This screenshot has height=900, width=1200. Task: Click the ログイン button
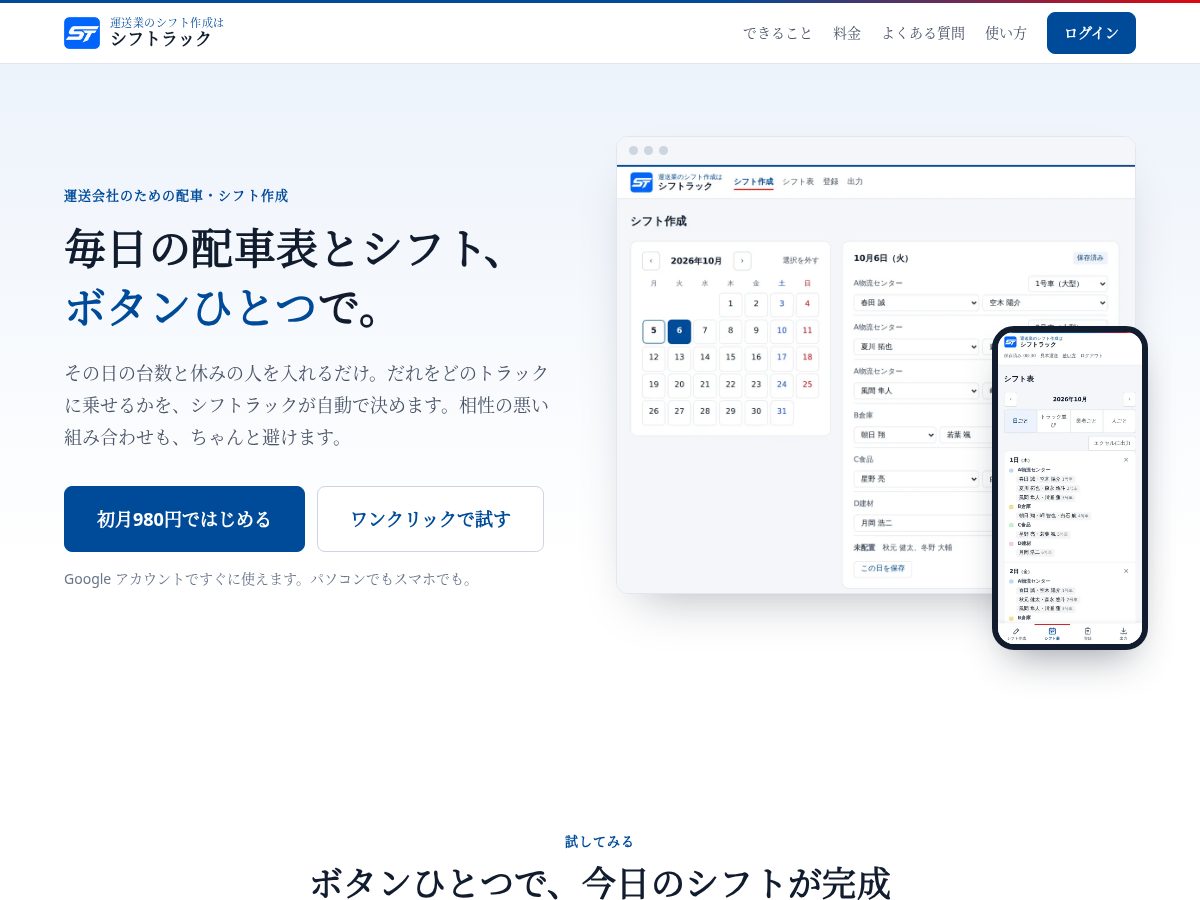[1091, 33]
